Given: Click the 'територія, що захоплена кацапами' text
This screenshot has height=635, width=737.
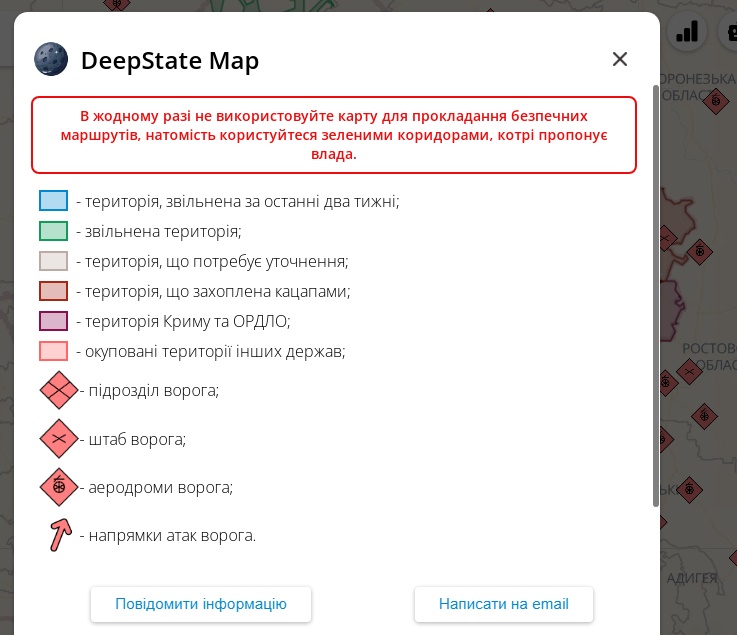Looking at the screenshot, I should 217,291.
